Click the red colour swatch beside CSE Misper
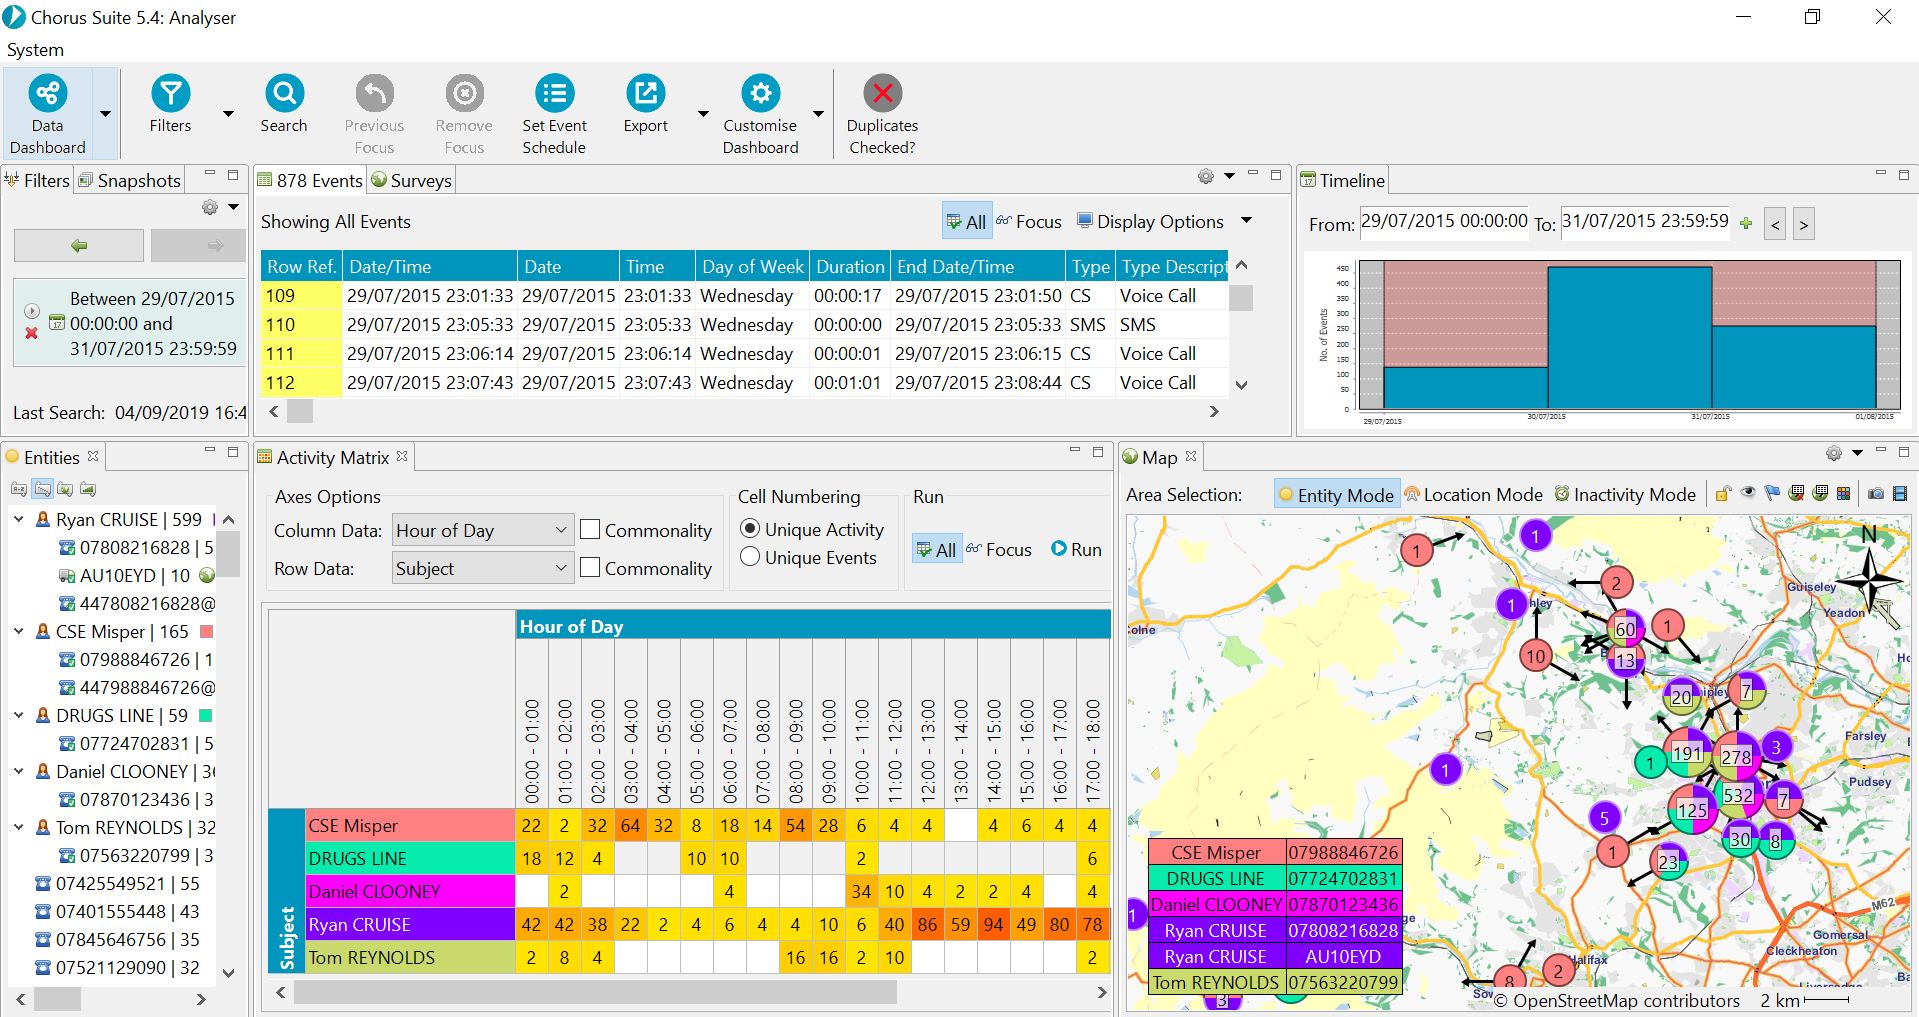Viewport: 1919px width, 1017px height. tap(207, 632)
